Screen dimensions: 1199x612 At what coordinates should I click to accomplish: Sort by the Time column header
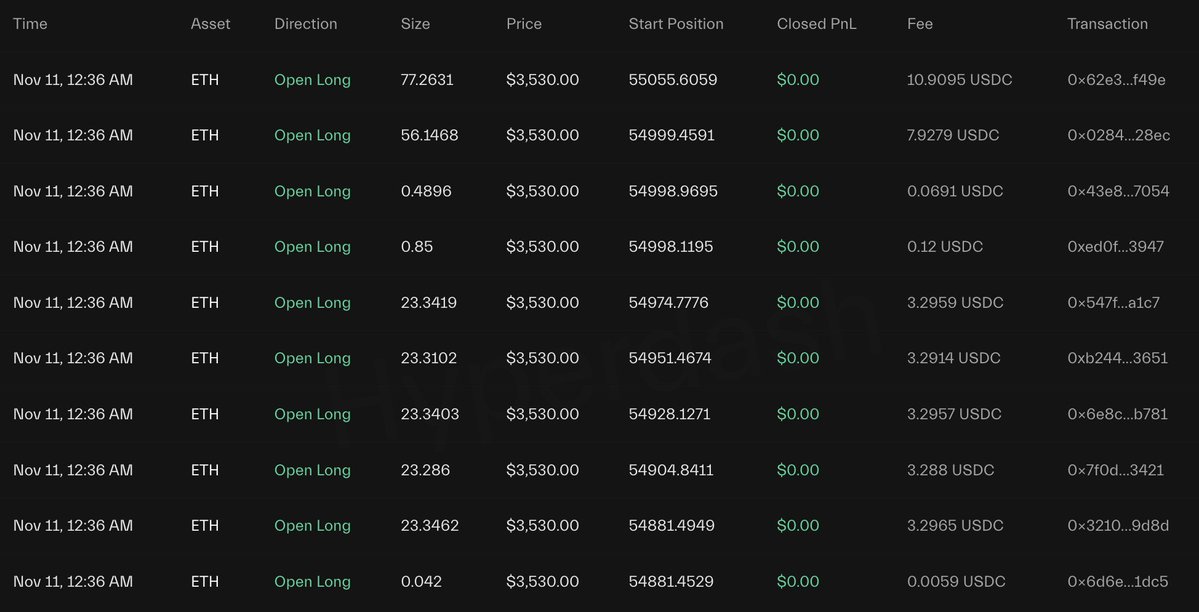pos(30,24)
